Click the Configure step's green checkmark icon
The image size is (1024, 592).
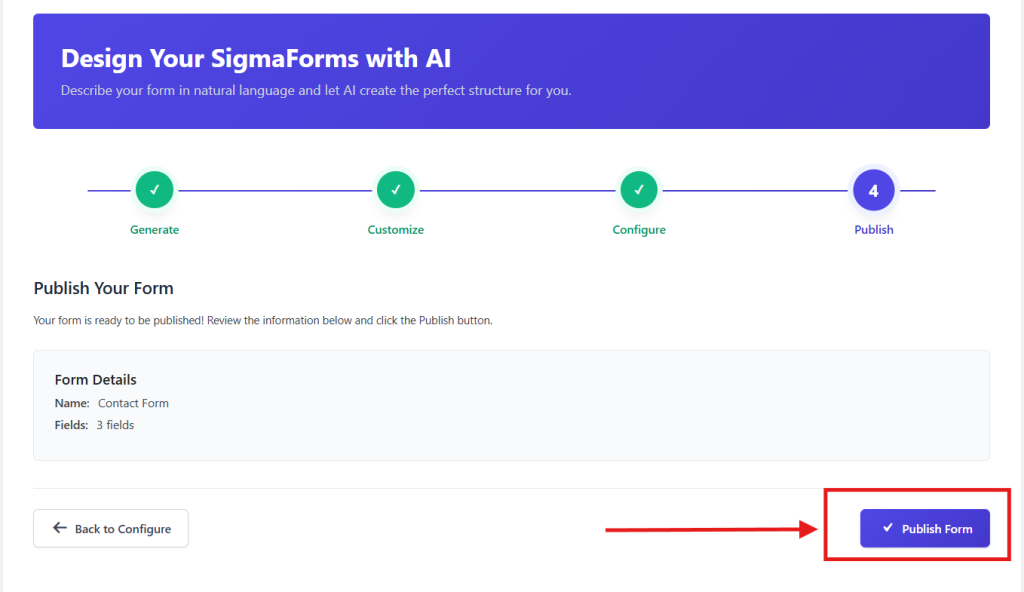point(639,189)
